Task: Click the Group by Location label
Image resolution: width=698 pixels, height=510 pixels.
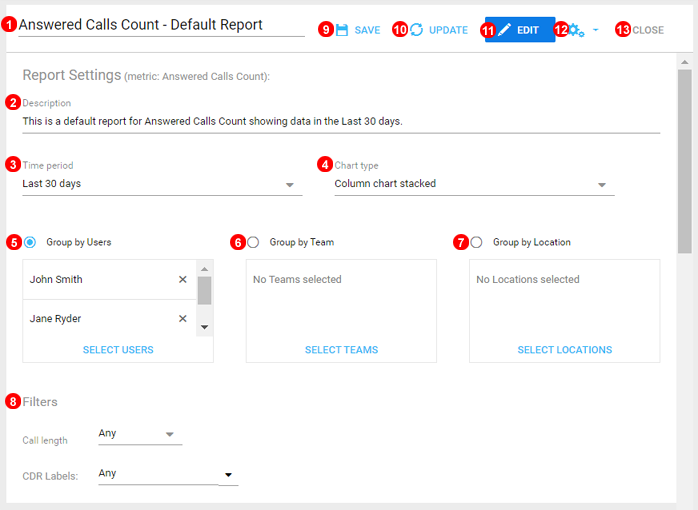Action: [x=532, y=242]
